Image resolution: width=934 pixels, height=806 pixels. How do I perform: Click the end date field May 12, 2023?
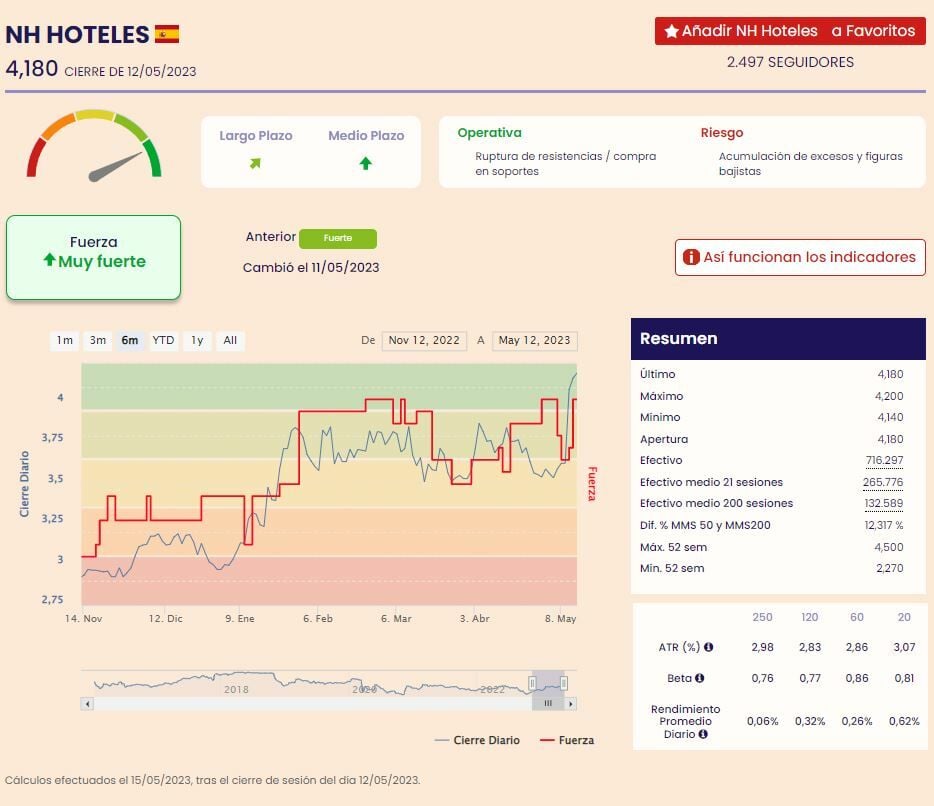pyautogui.click(x=534, y=340)
